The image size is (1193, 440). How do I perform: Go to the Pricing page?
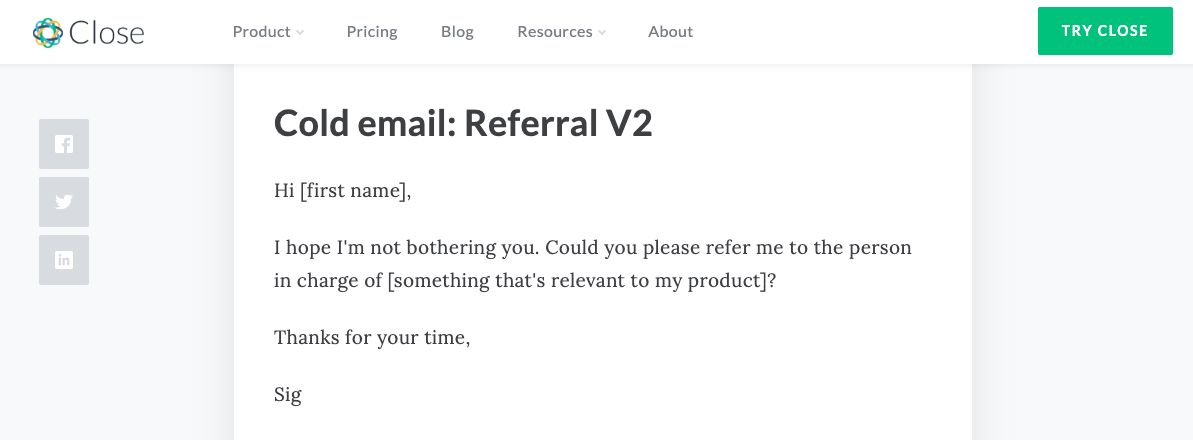372,32
